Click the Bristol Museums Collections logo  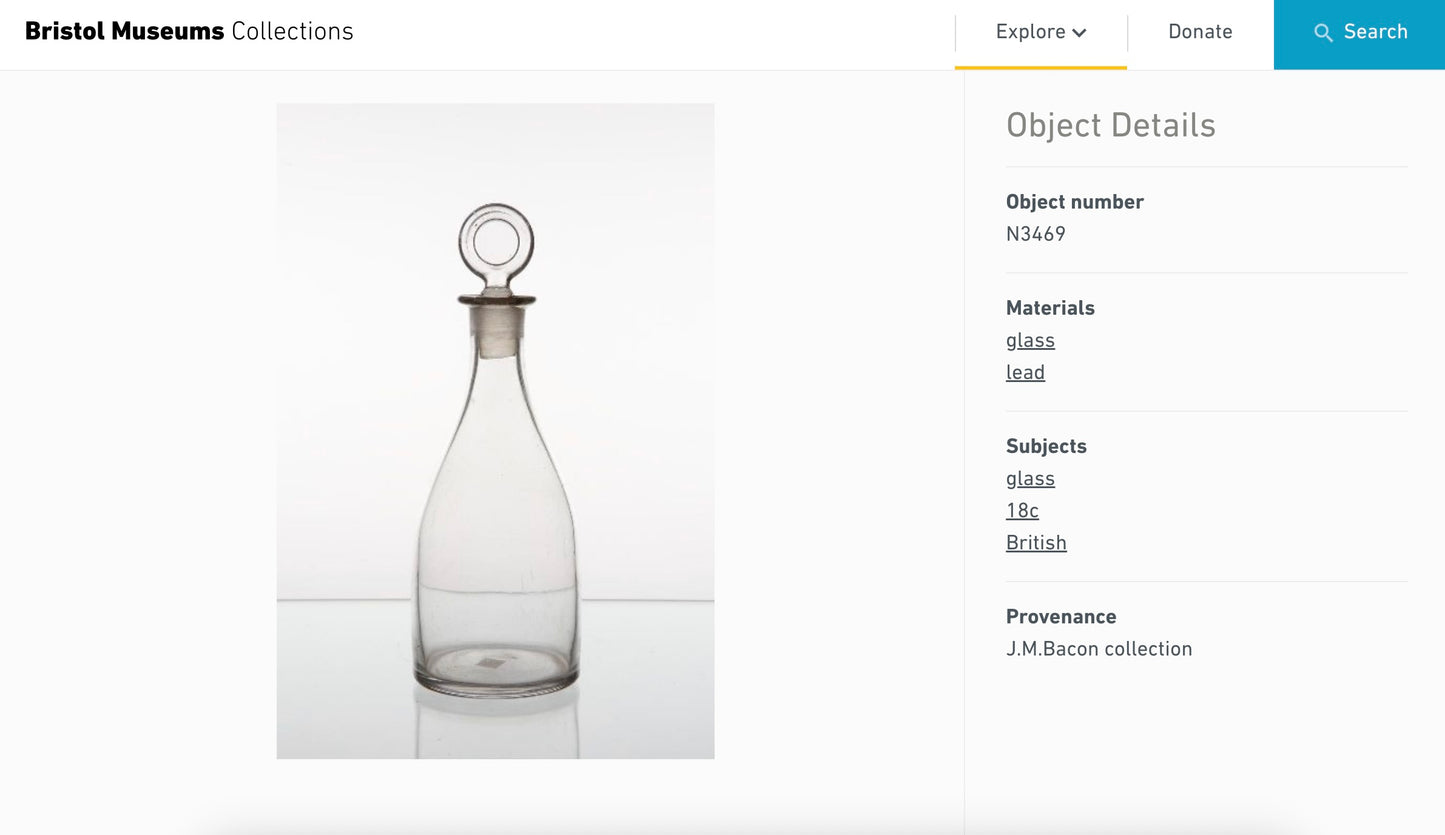[x=189, y=32]
